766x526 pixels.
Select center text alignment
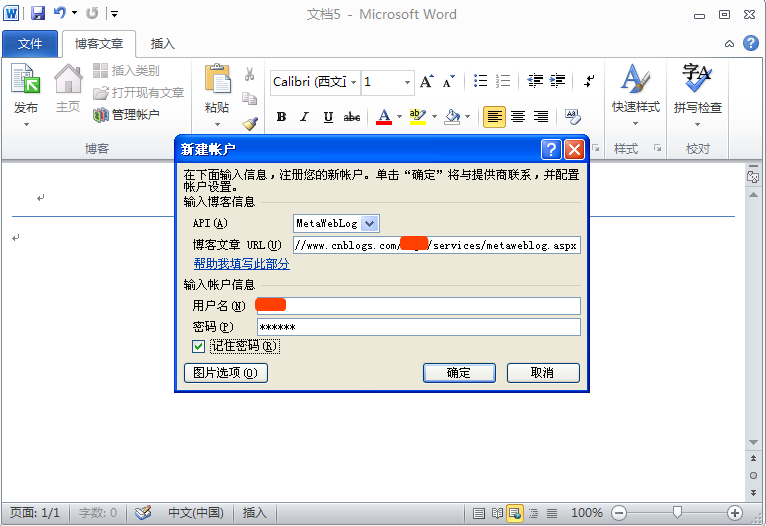(x=518, y=117)
